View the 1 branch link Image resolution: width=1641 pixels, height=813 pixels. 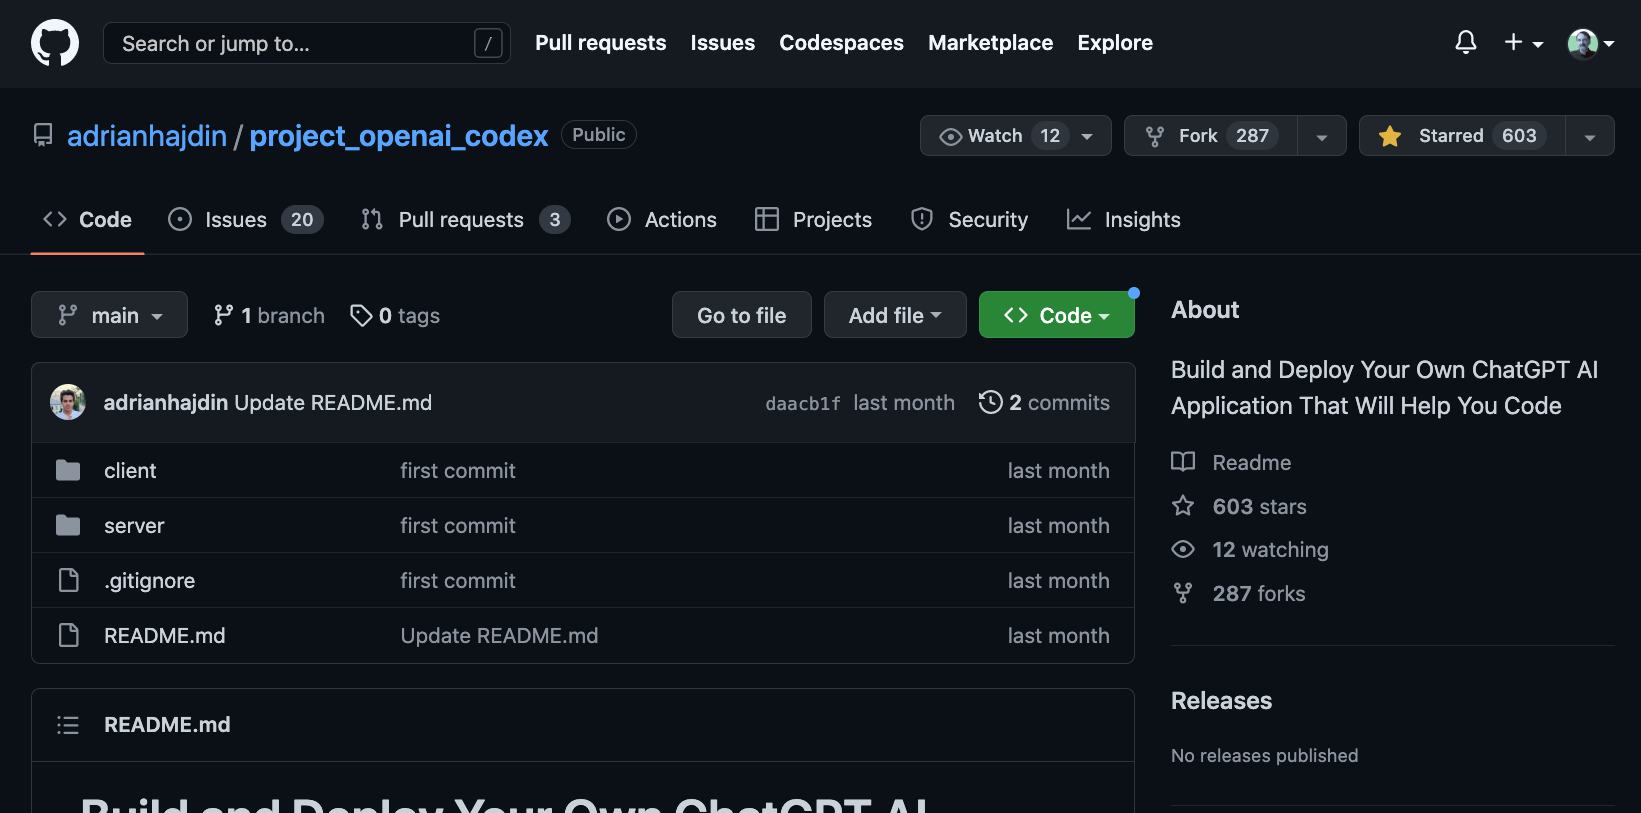click(269, 316)
